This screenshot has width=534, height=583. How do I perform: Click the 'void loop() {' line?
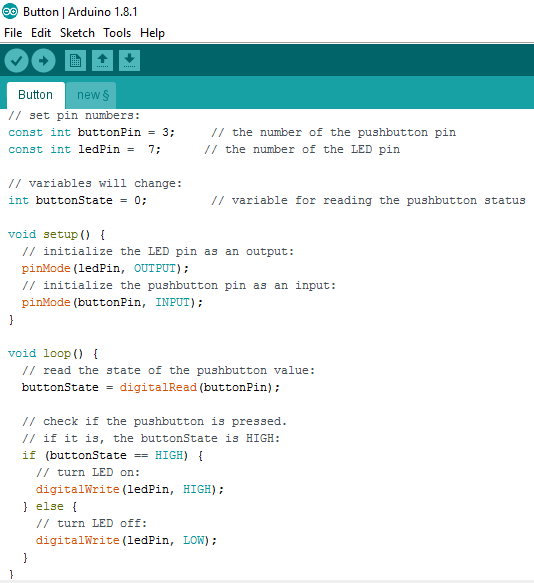(x=53, y=353)
